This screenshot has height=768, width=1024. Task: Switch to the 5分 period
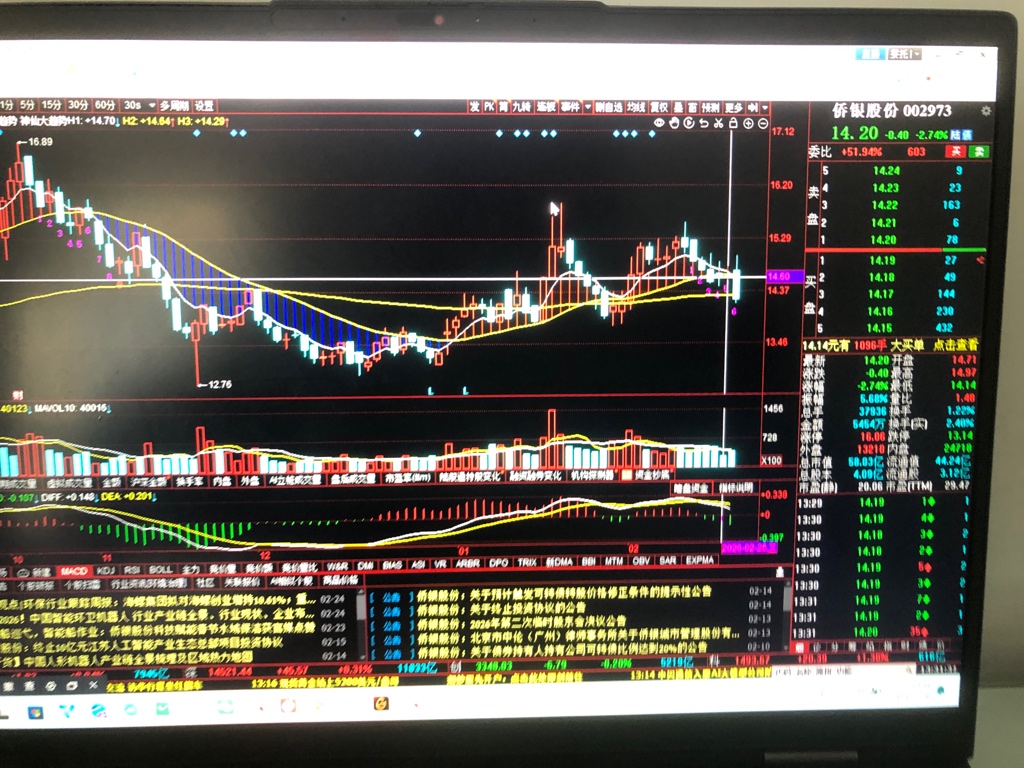[27, 105]
